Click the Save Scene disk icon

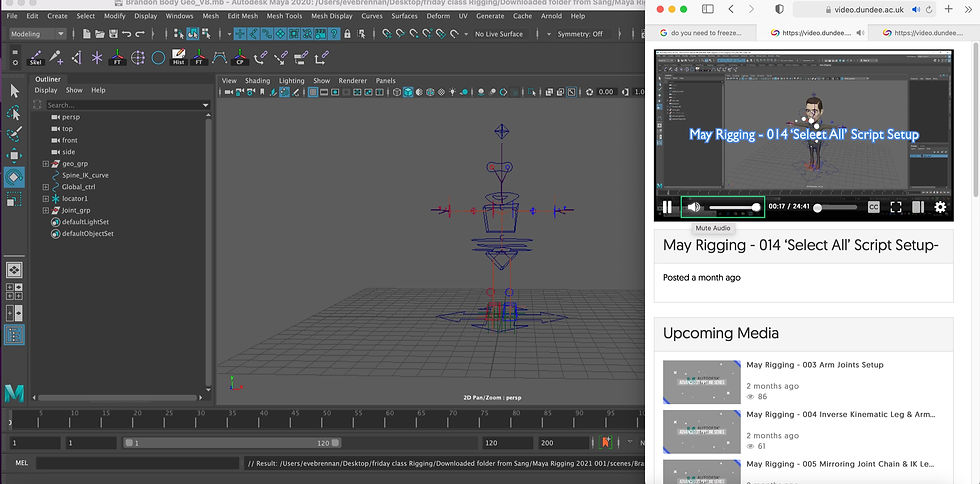pos(113,34)
